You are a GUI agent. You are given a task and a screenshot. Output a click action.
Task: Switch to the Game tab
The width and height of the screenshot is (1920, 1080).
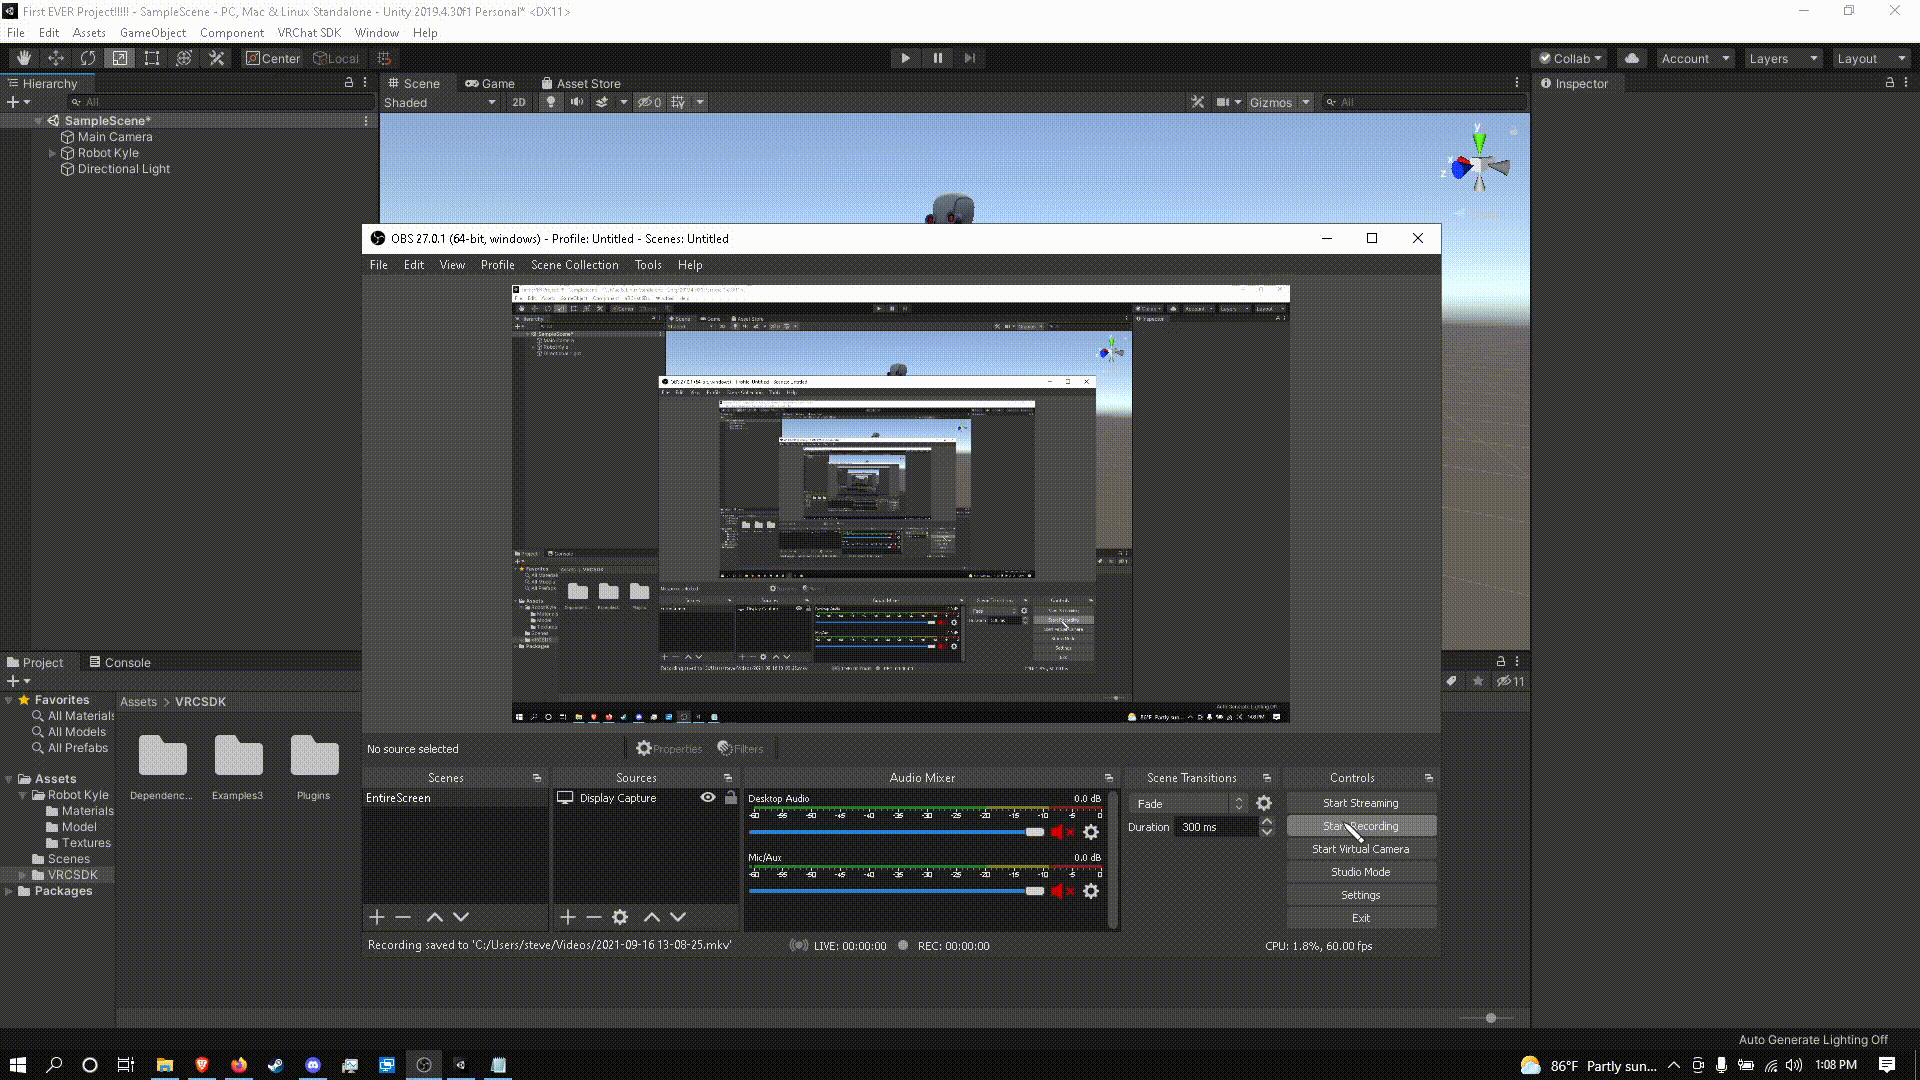(490, 83)
